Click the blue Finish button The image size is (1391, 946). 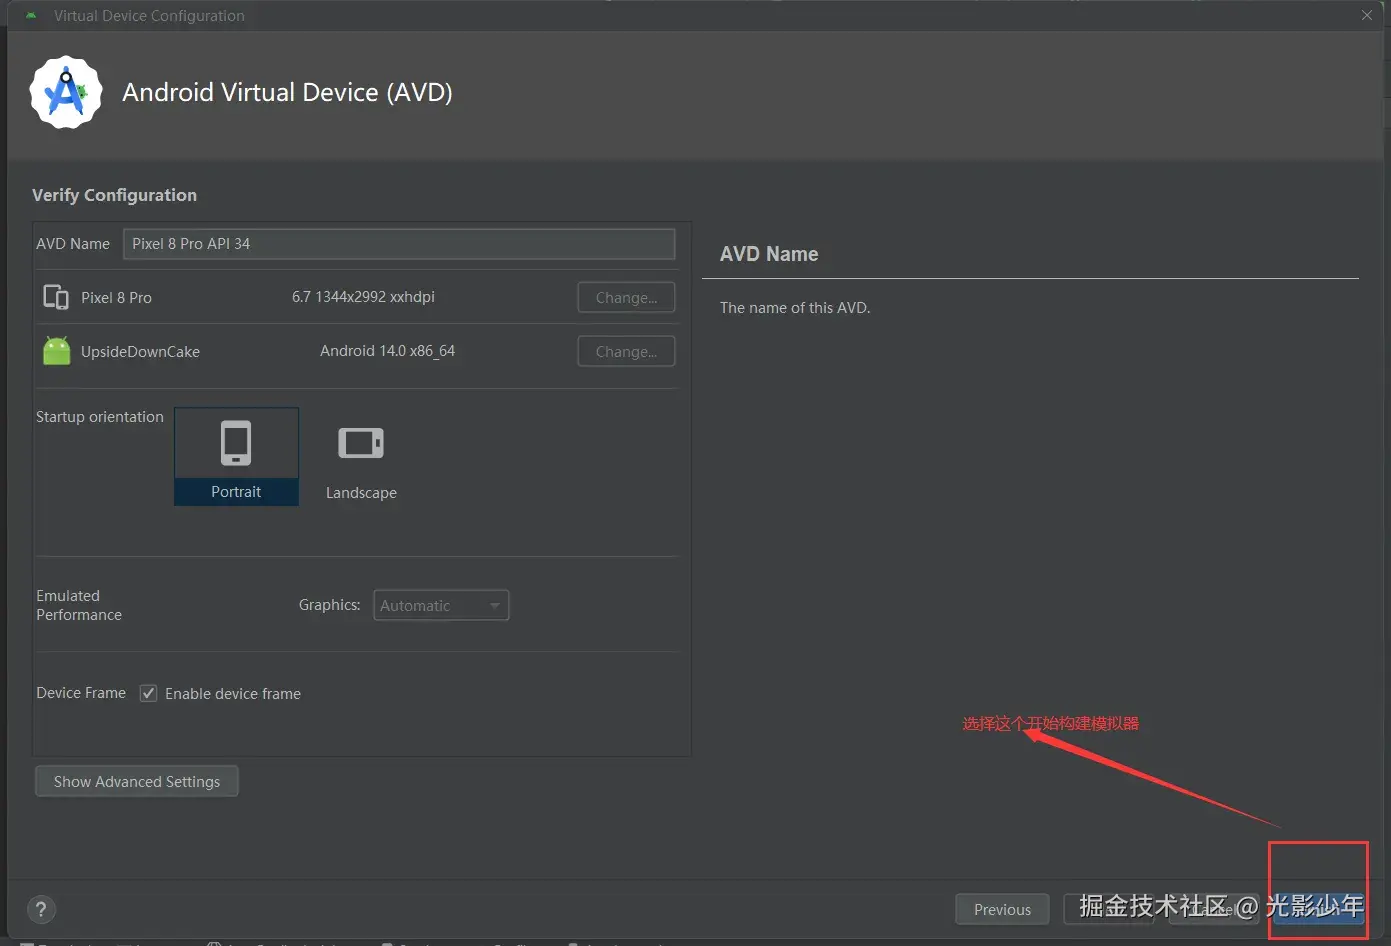pos(1318,909)
